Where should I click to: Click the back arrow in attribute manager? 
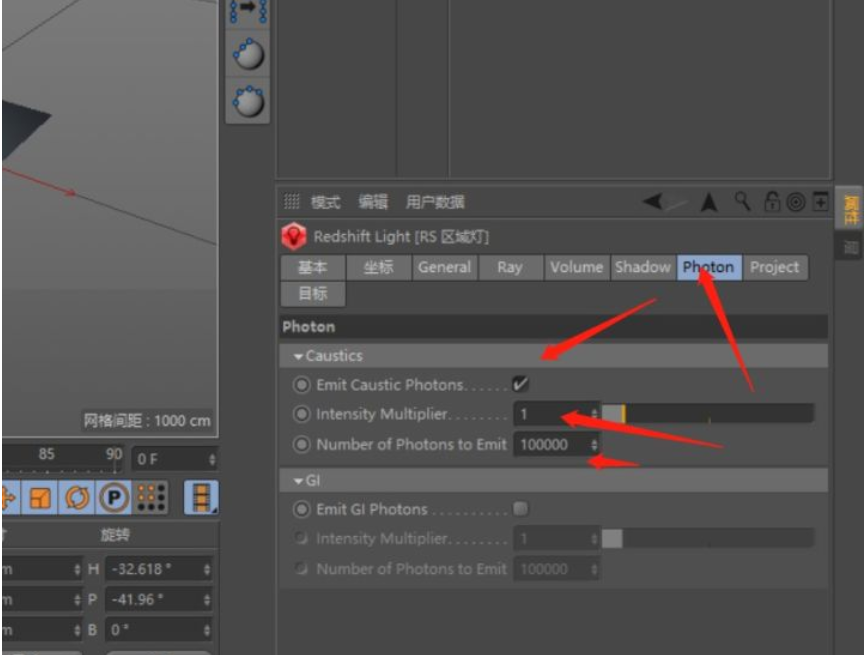tap(654, 202)
